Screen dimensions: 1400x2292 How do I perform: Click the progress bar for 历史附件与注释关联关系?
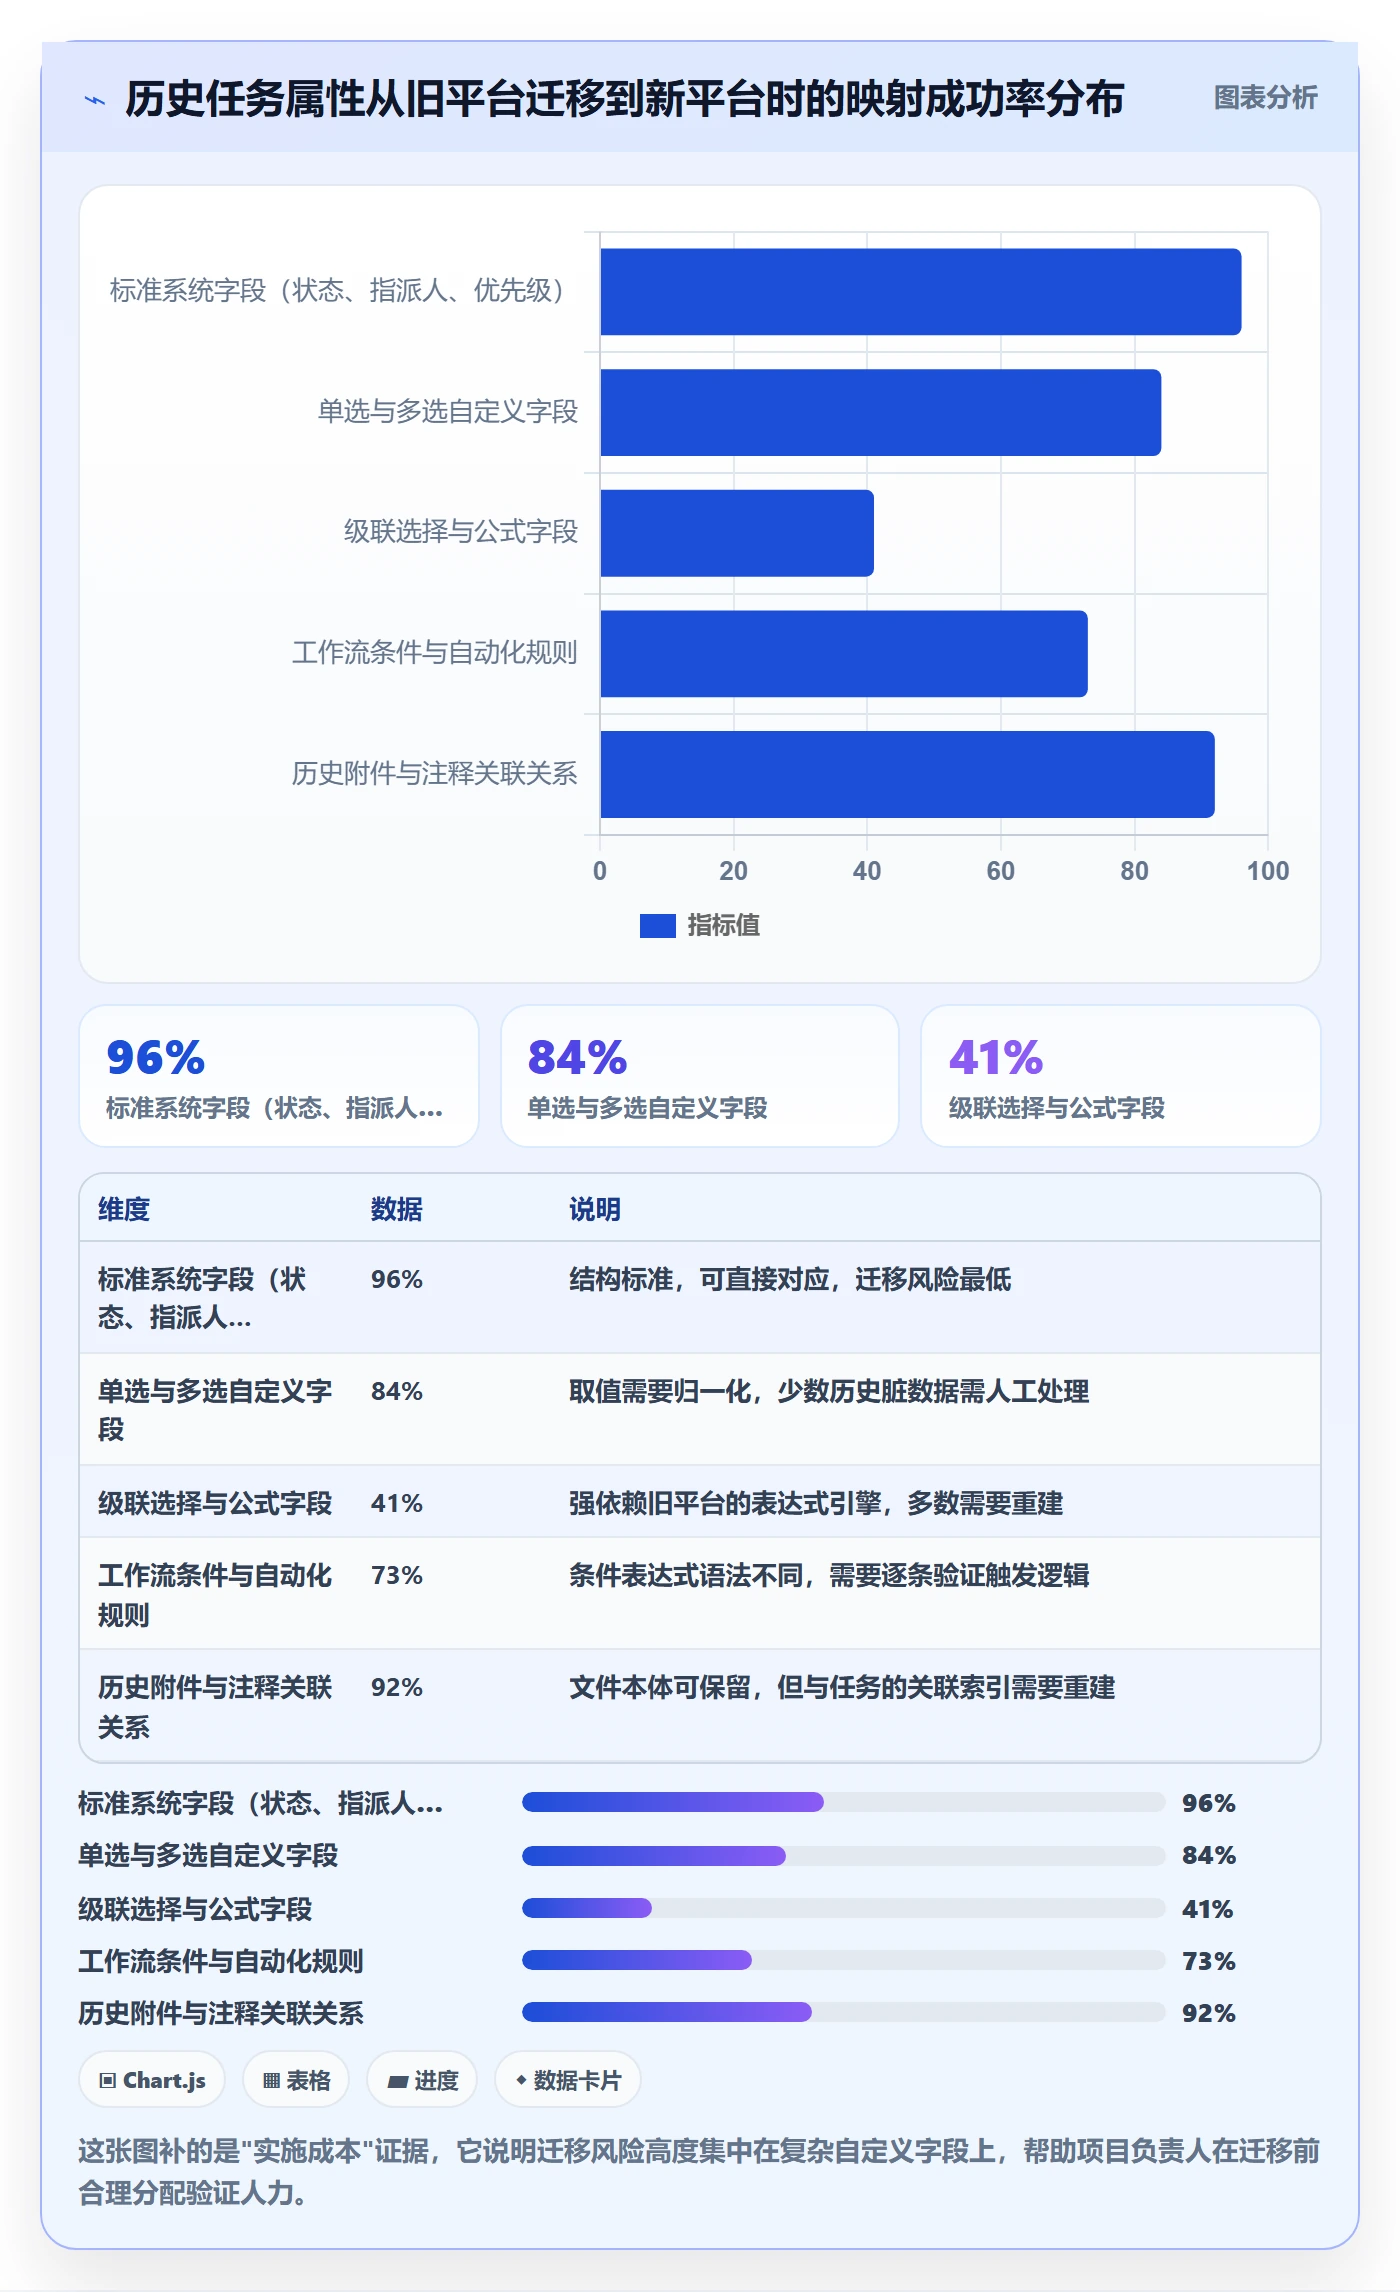[843, 2012]
